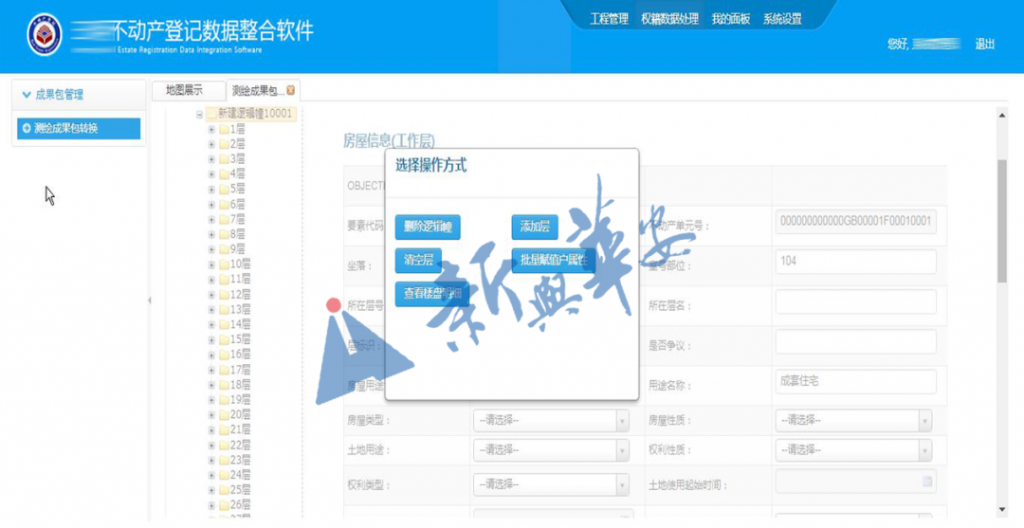The image size is (1024, 528).
Task: Collapse the 新建逻辑幢10001 tree root
Action: (x=199, y=114)
